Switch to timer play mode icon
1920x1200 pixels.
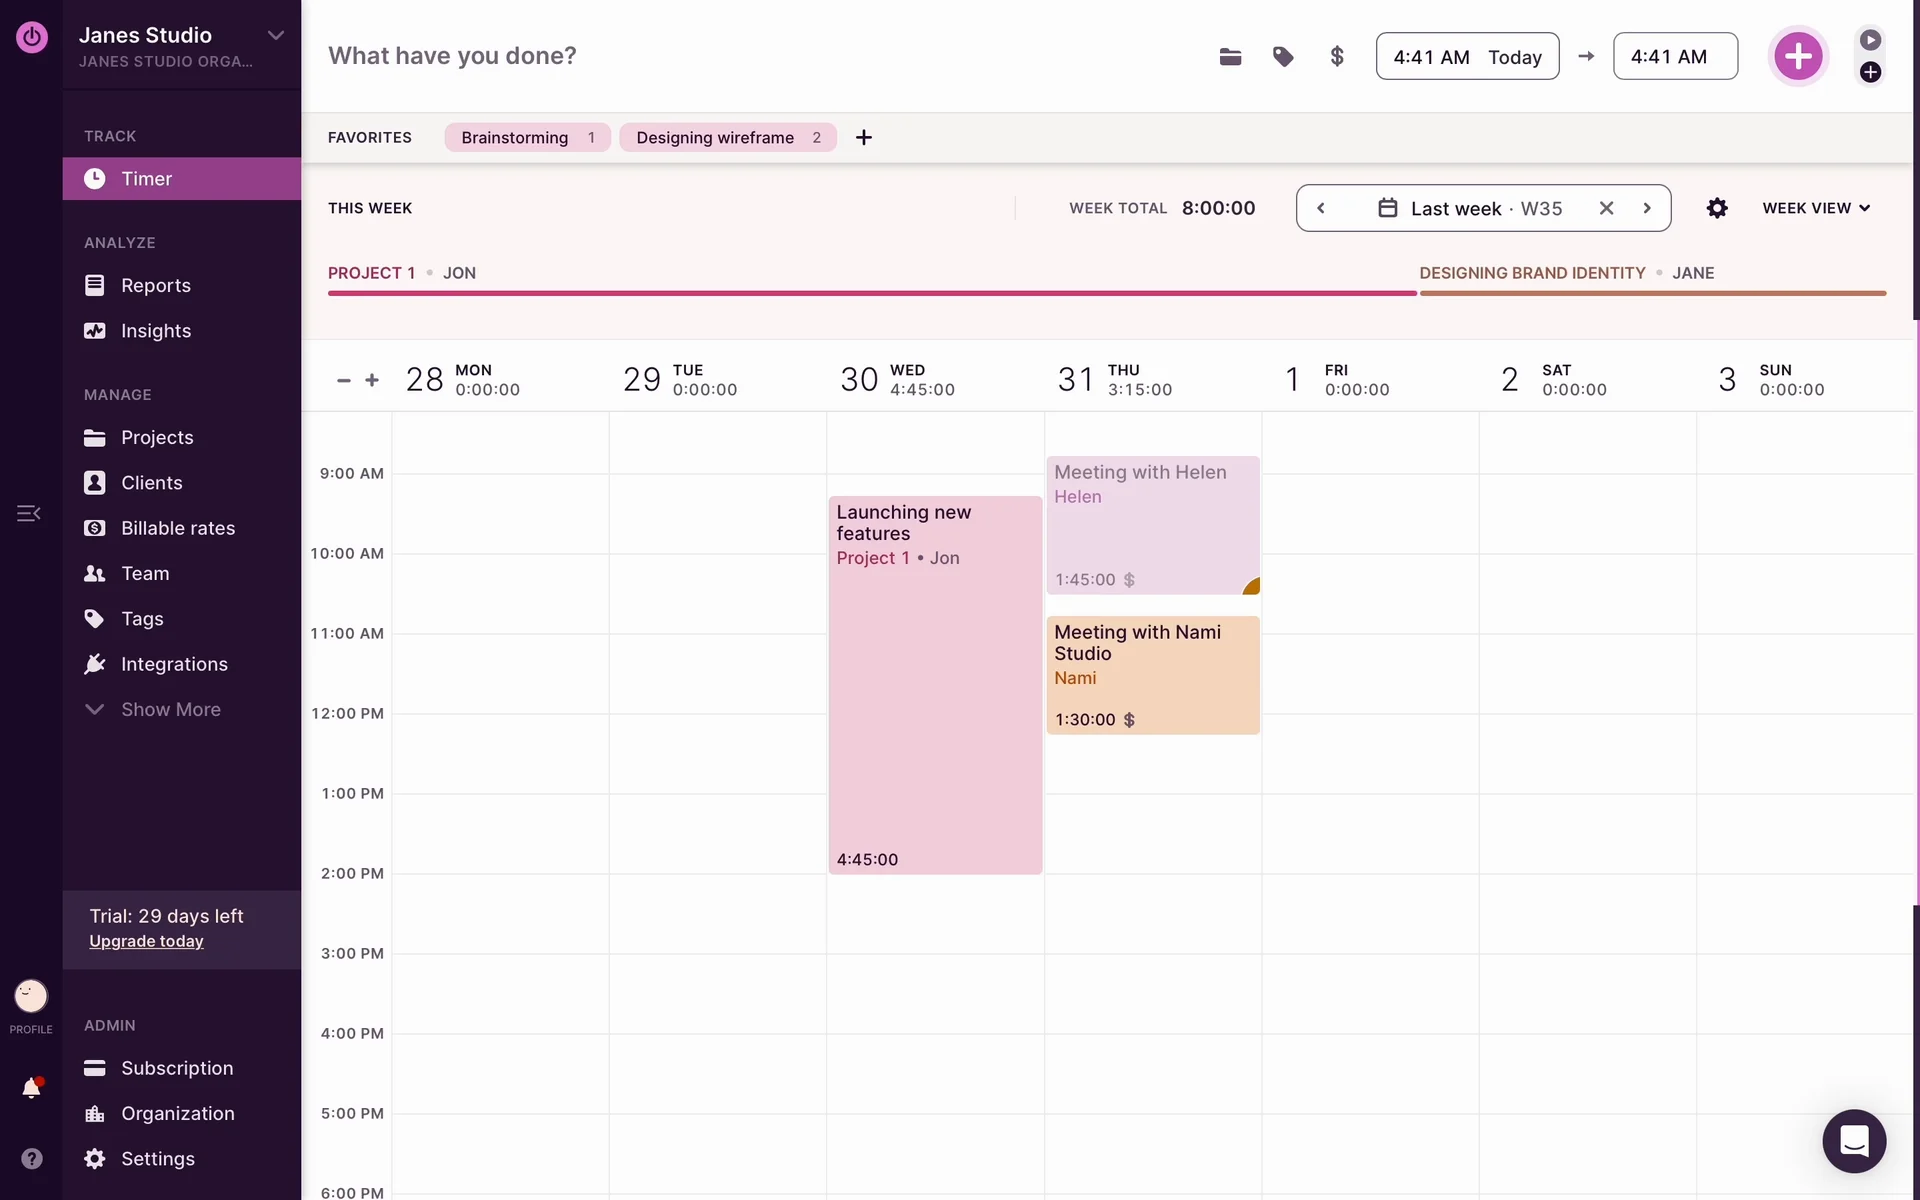[x=1870, y=40]
